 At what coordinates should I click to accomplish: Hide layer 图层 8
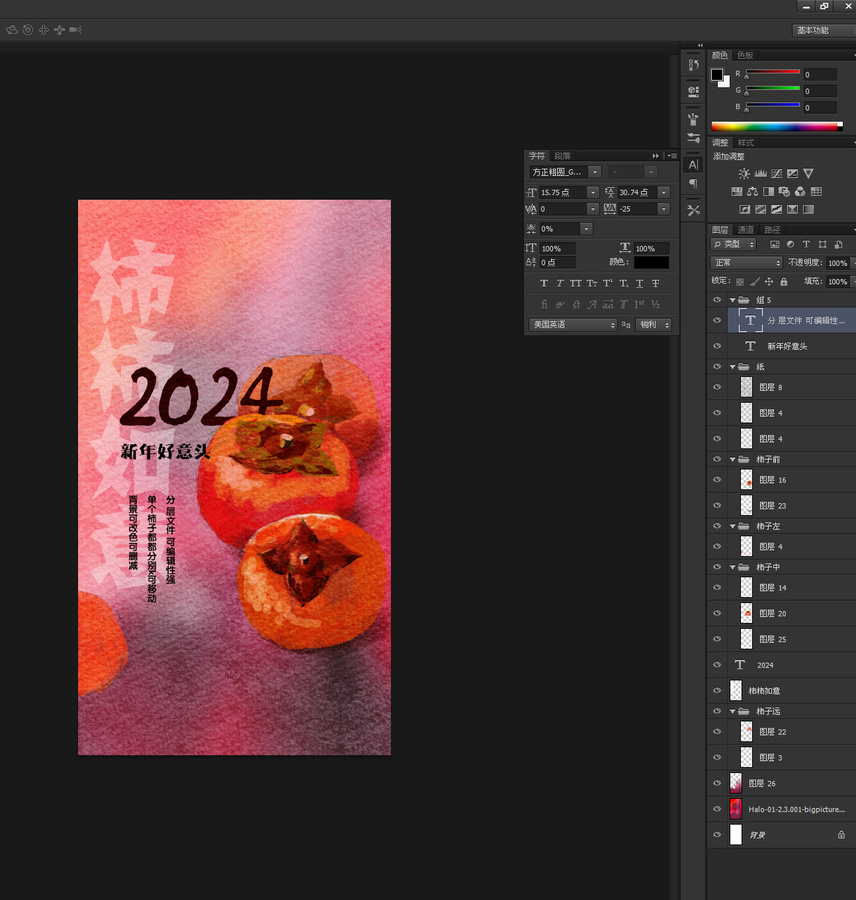[x=717, y=387]
